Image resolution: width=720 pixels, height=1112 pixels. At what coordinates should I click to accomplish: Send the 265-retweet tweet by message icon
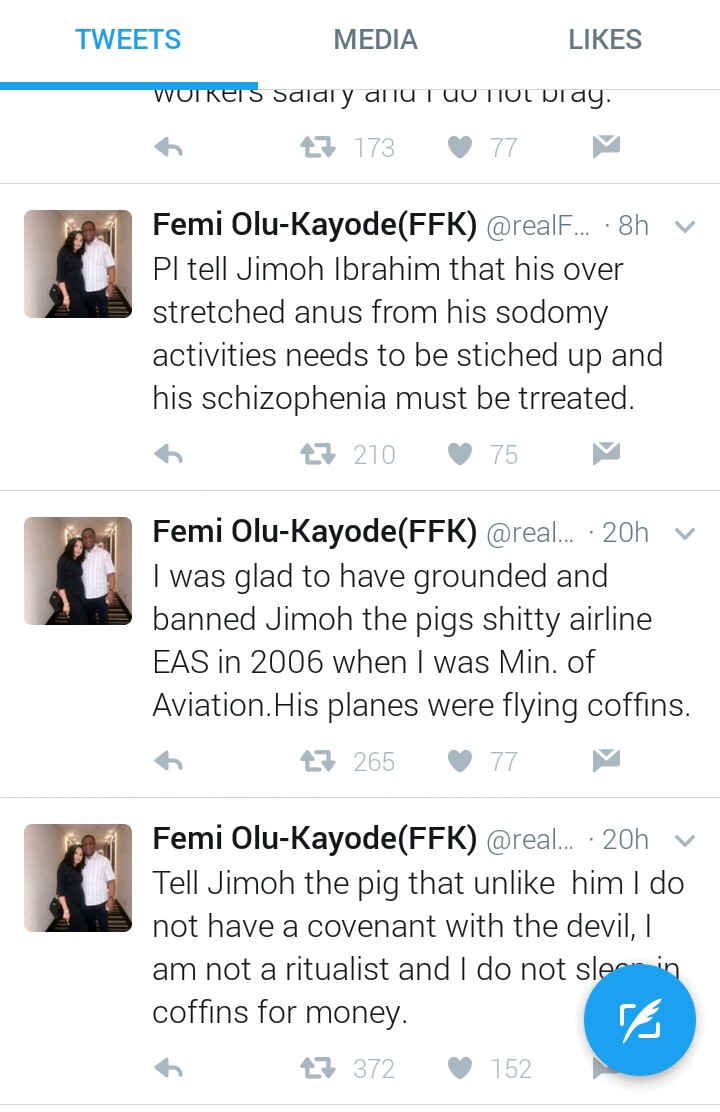tap(606, 762)
